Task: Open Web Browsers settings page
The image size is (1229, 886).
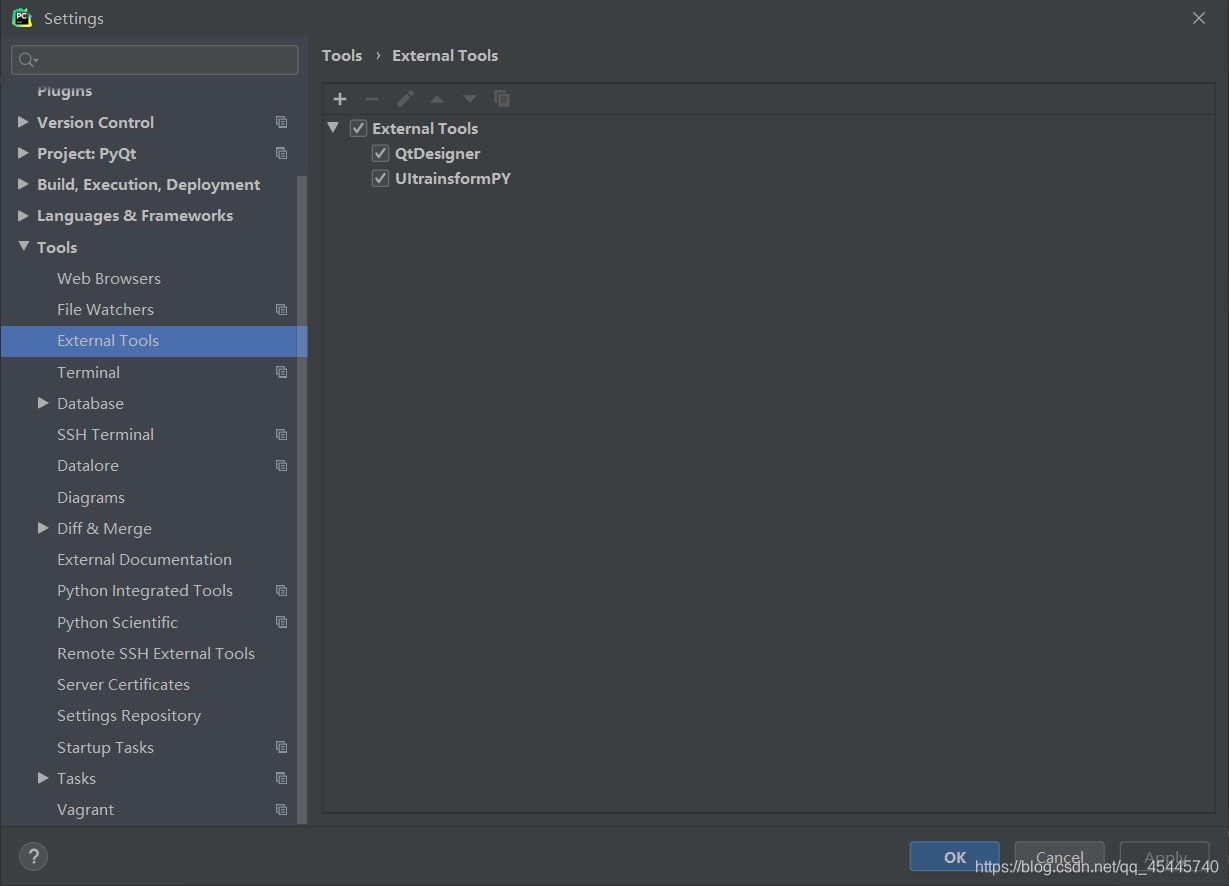Action: pos(109,278)
